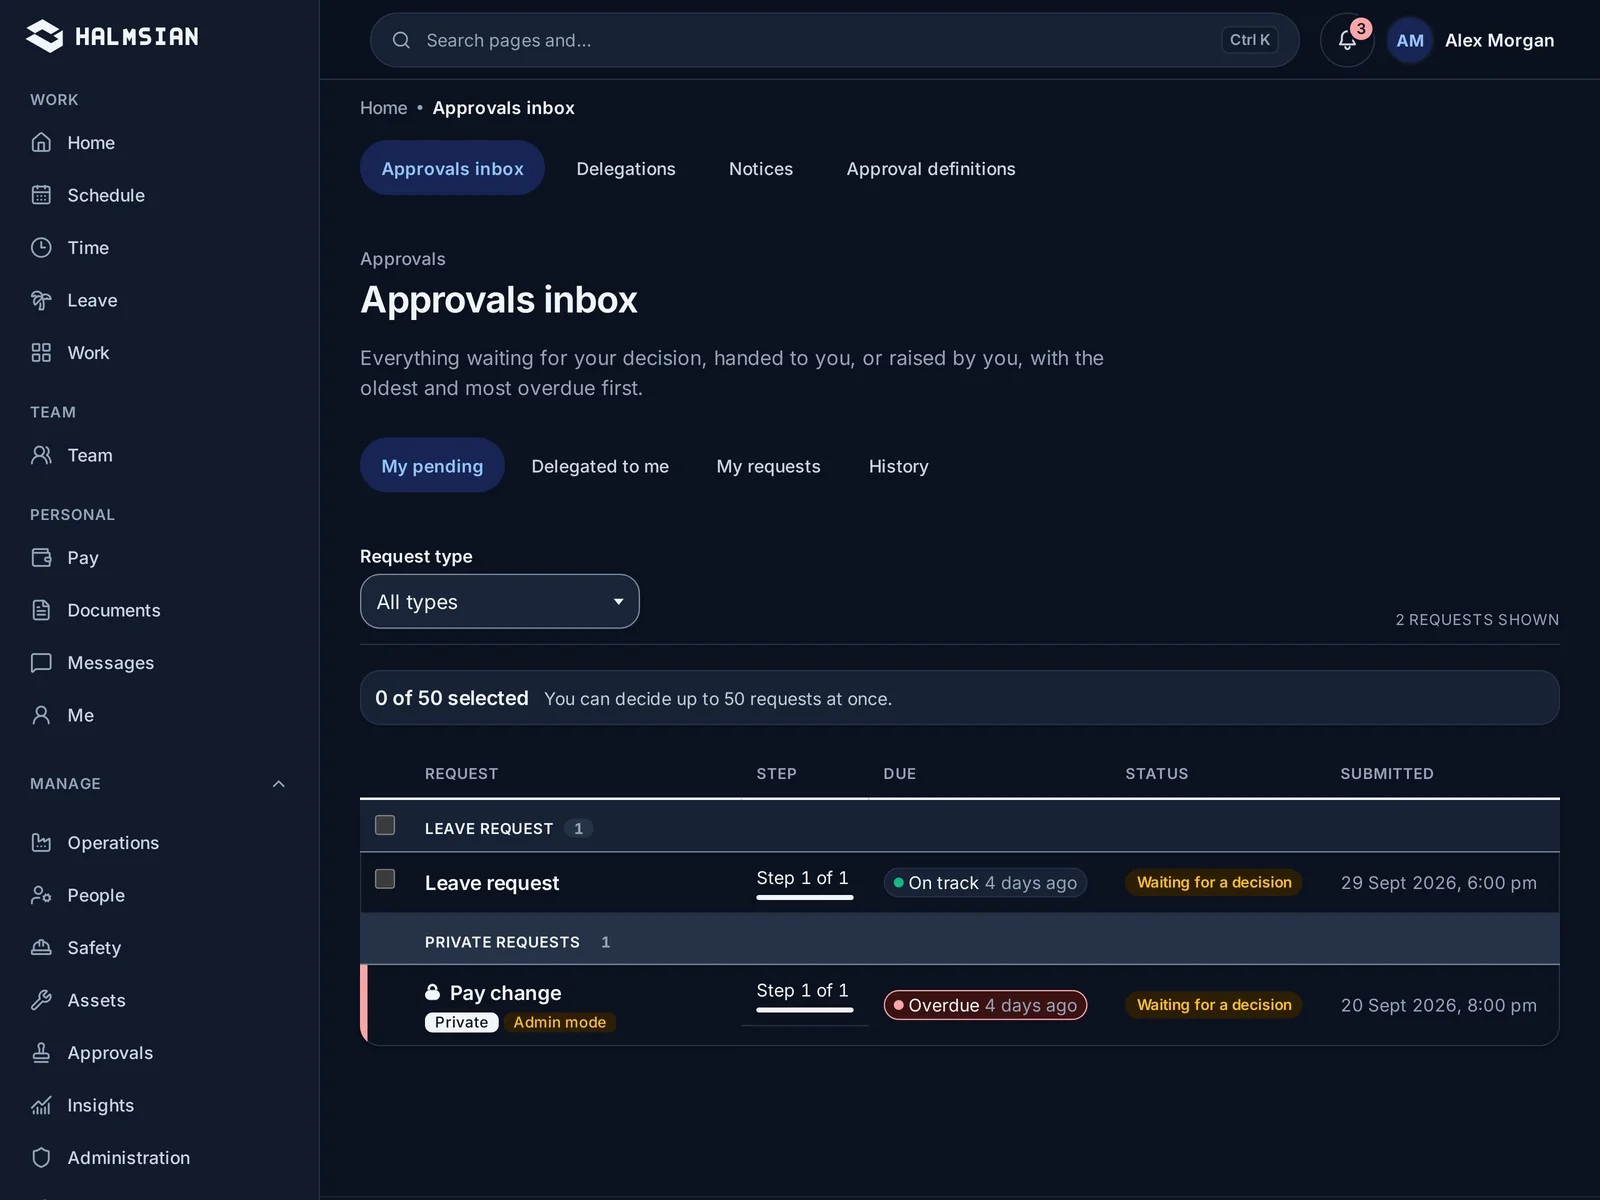The width and height of the screenshot is (1600, 1200).
Task: Open the History tab
Action: pyautogui.click(x=898, y=466)
